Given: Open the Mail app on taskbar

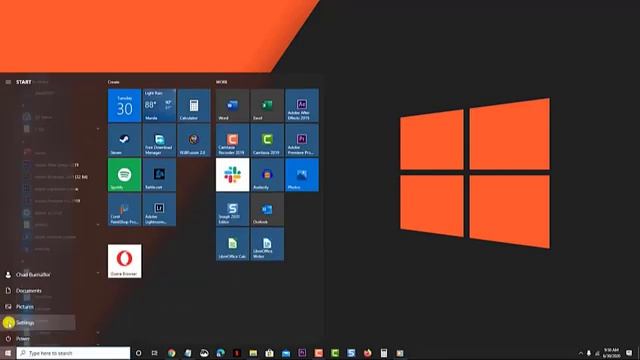Looking at the screenshot, I should coord(286,353).
